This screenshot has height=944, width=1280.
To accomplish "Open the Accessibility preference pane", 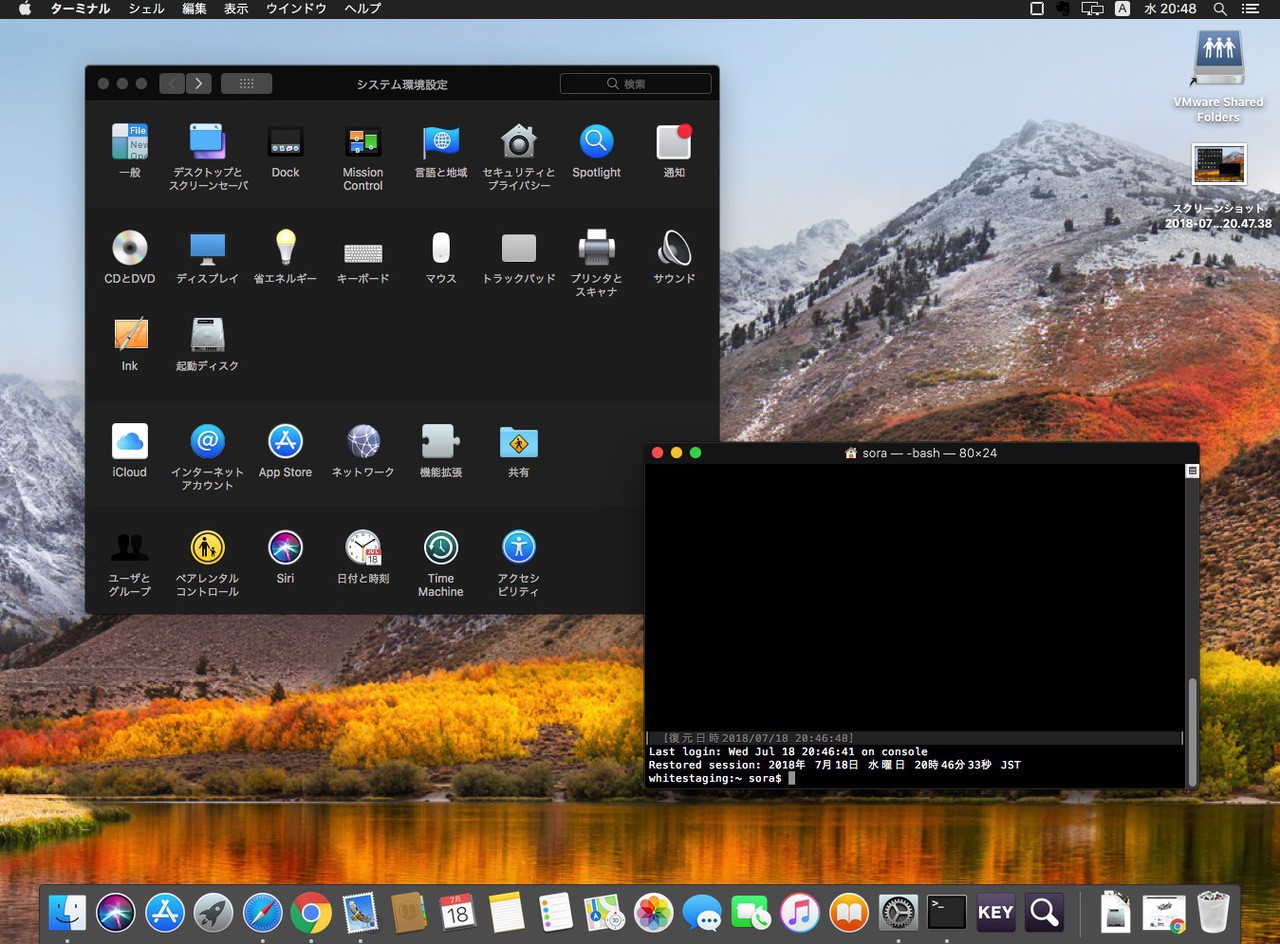I will [x=518, y=548].
